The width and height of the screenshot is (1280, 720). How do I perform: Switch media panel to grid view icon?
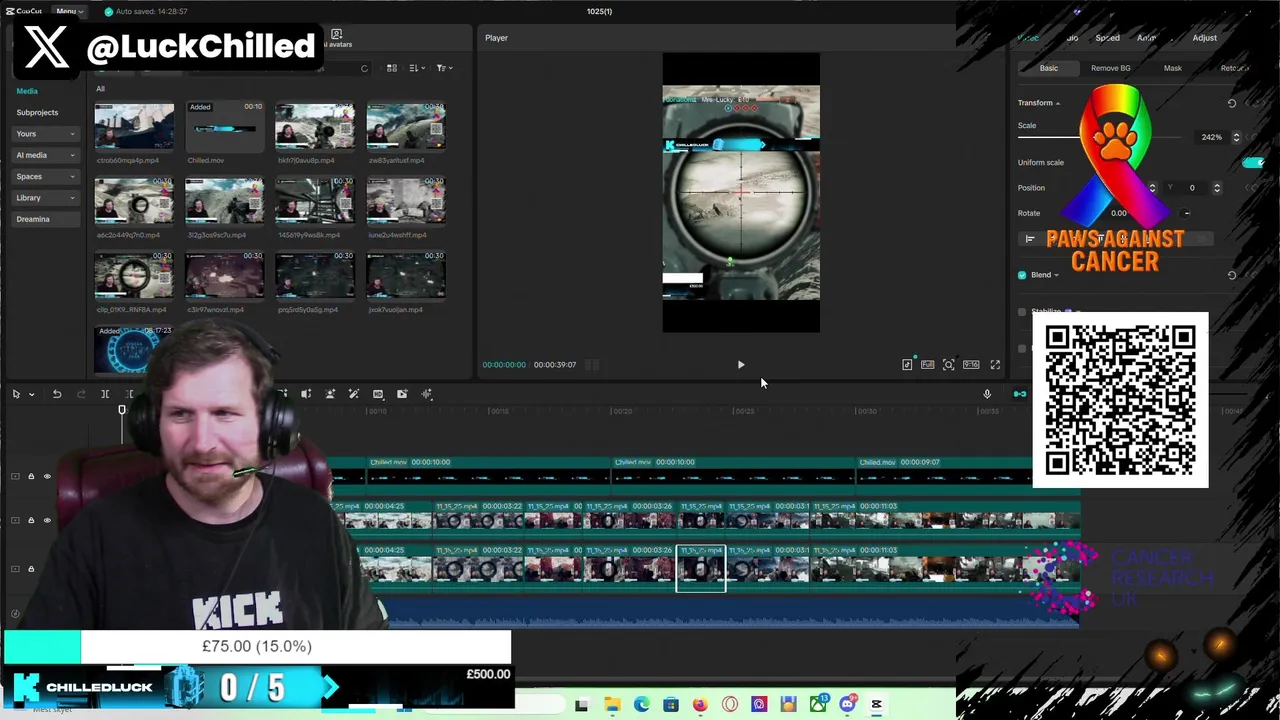coord(392,68)
